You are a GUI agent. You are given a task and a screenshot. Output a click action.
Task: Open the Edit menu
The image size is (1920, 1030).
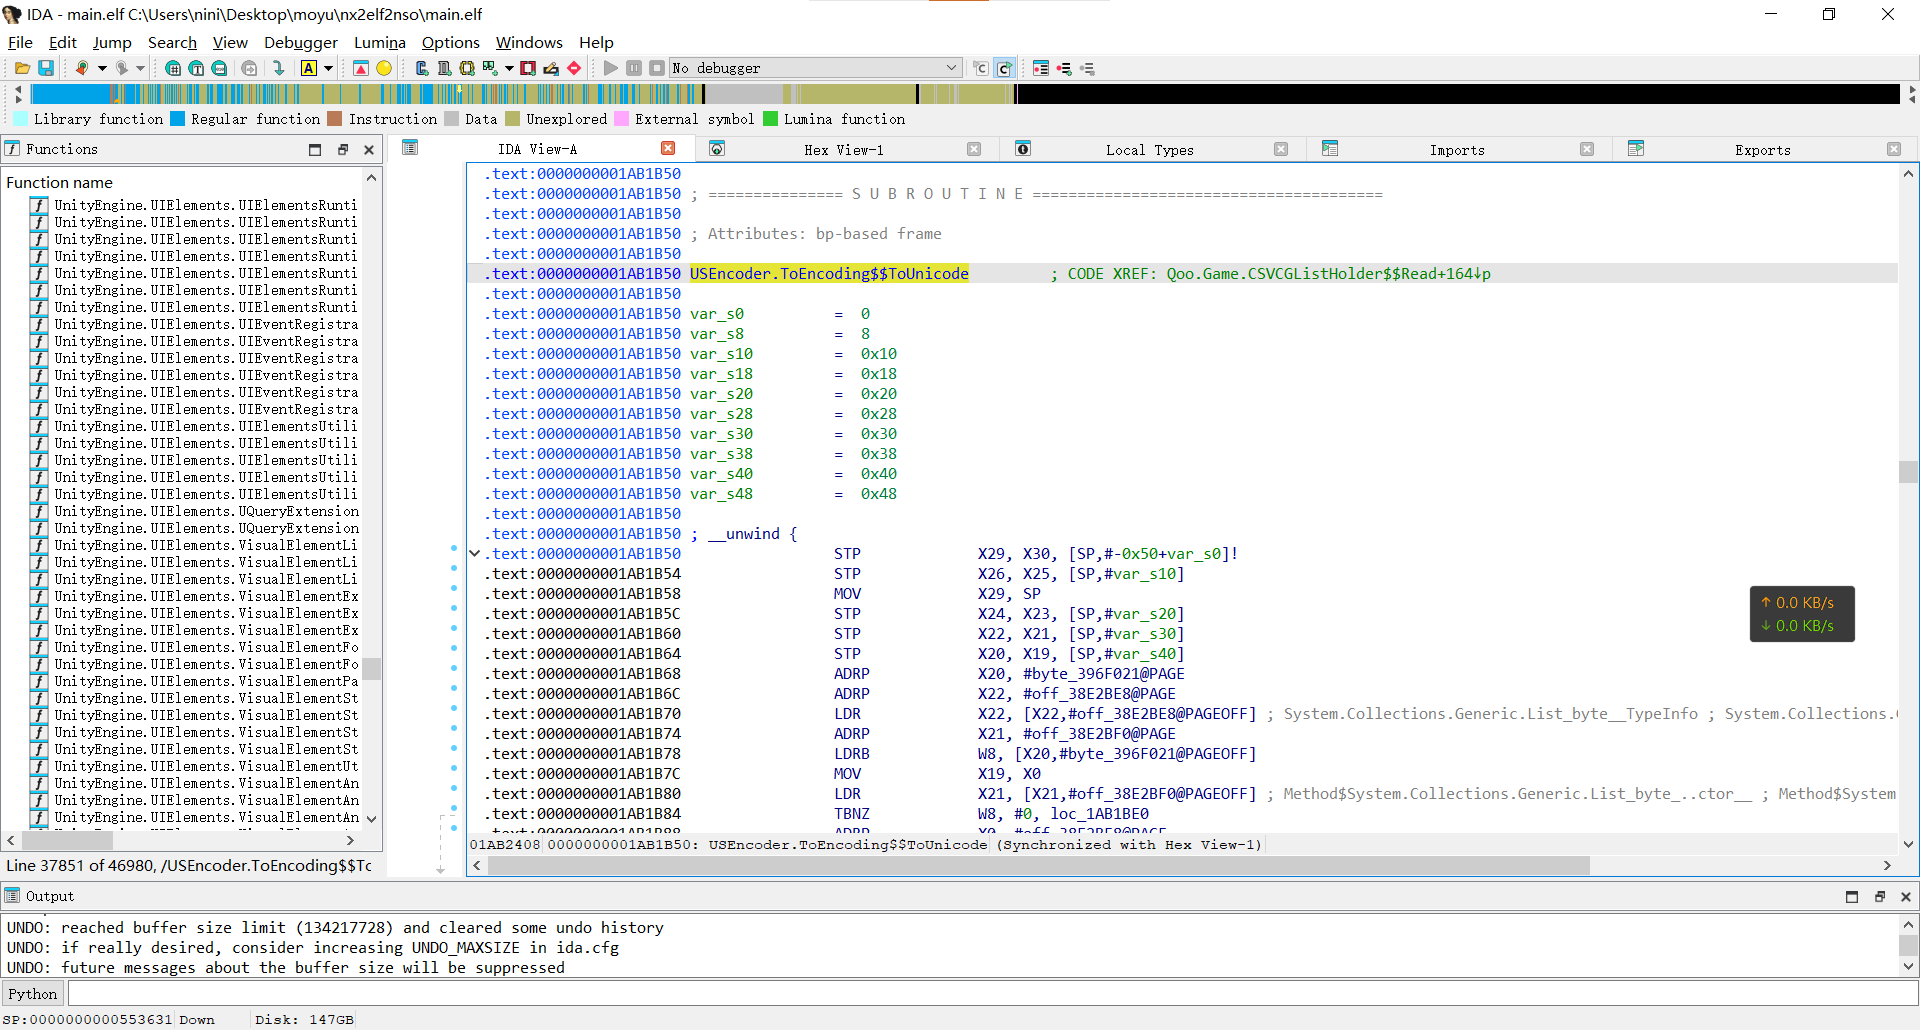coord(63,42)
